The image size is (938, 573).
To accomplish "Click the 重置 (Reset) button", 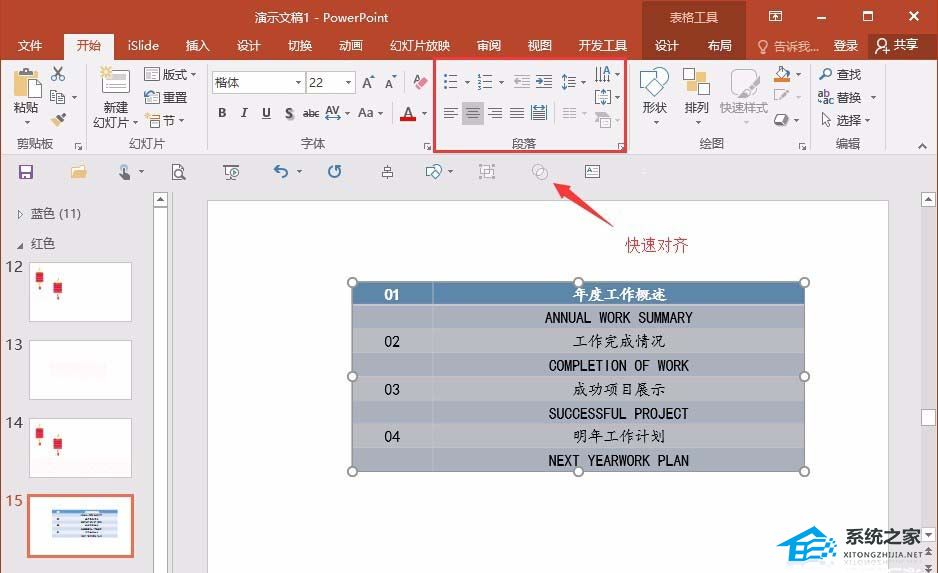I will pyautogui.click(x=166, y=97).
